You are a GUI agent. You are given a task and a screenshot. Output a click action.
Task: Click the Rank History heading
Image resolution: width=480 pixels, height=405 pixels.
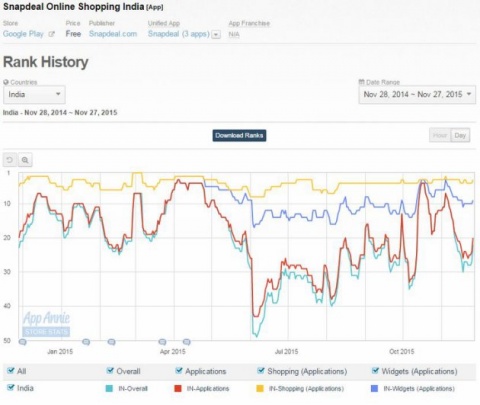click(x=46, y=62)
